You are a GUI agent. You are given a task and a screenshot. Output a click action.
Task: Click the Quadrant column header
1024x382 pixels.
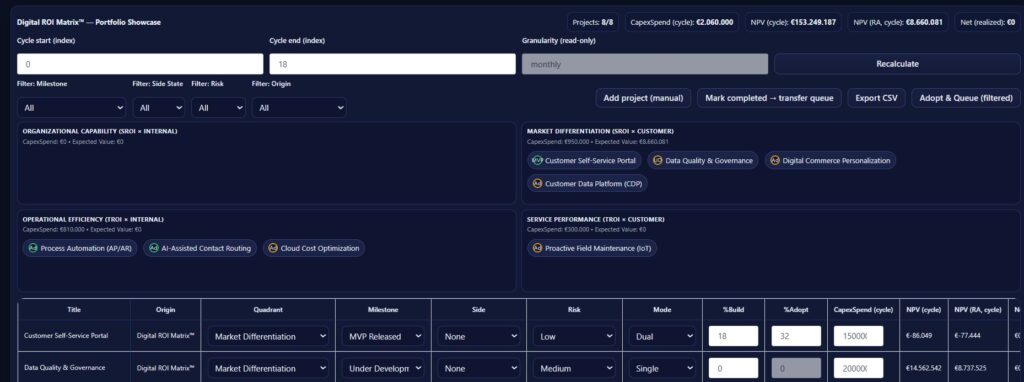[268, 310]
